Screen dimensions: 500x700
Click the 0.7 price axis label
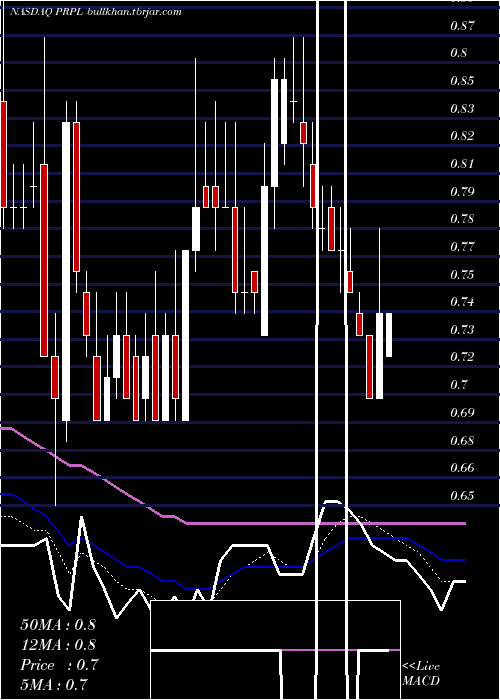459,384
